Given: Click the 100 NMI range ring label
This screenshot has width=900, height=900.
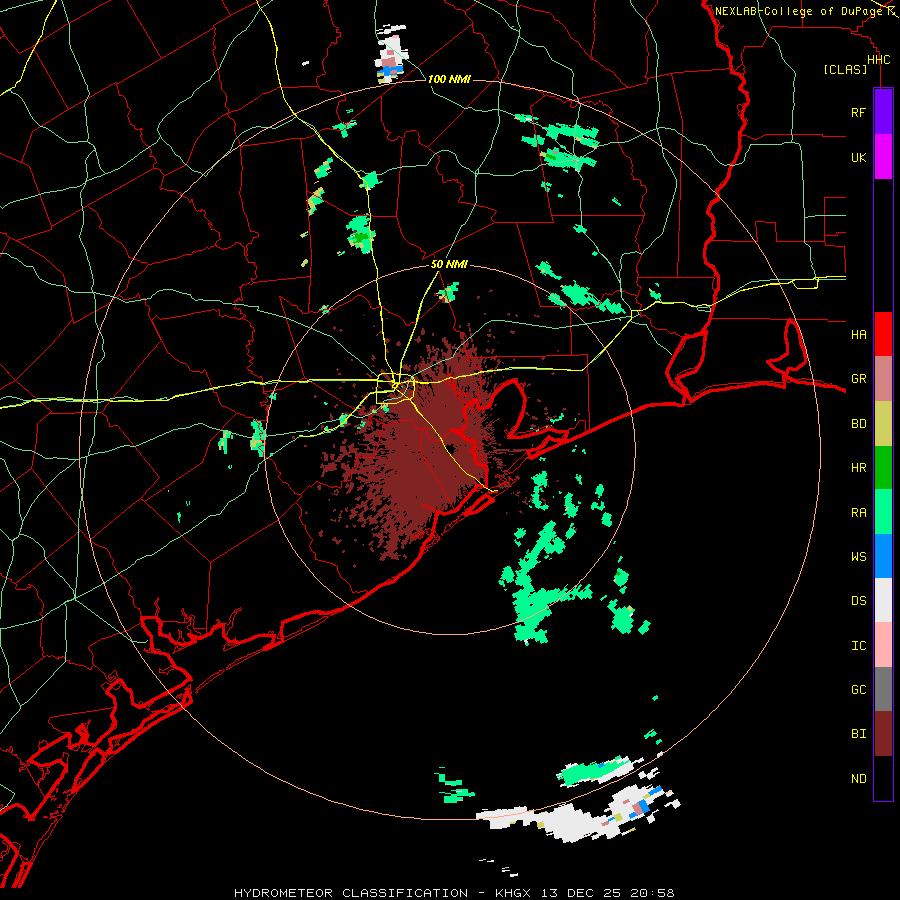Looking at the screenshot, I should [x=449, y=79].
